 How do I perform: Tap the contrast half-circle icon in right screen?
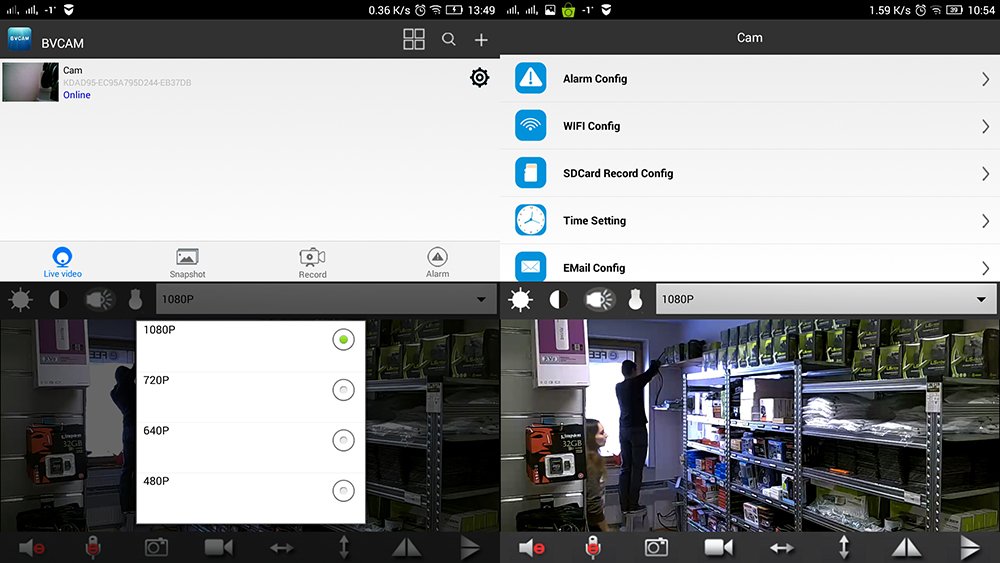559,299
